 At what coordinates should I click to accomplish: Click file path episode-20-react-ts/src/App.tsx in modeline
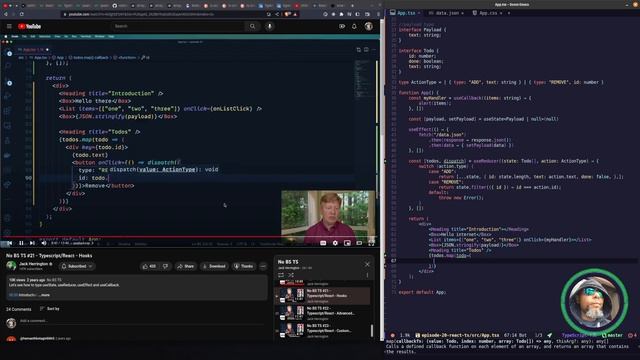point(460,335)
